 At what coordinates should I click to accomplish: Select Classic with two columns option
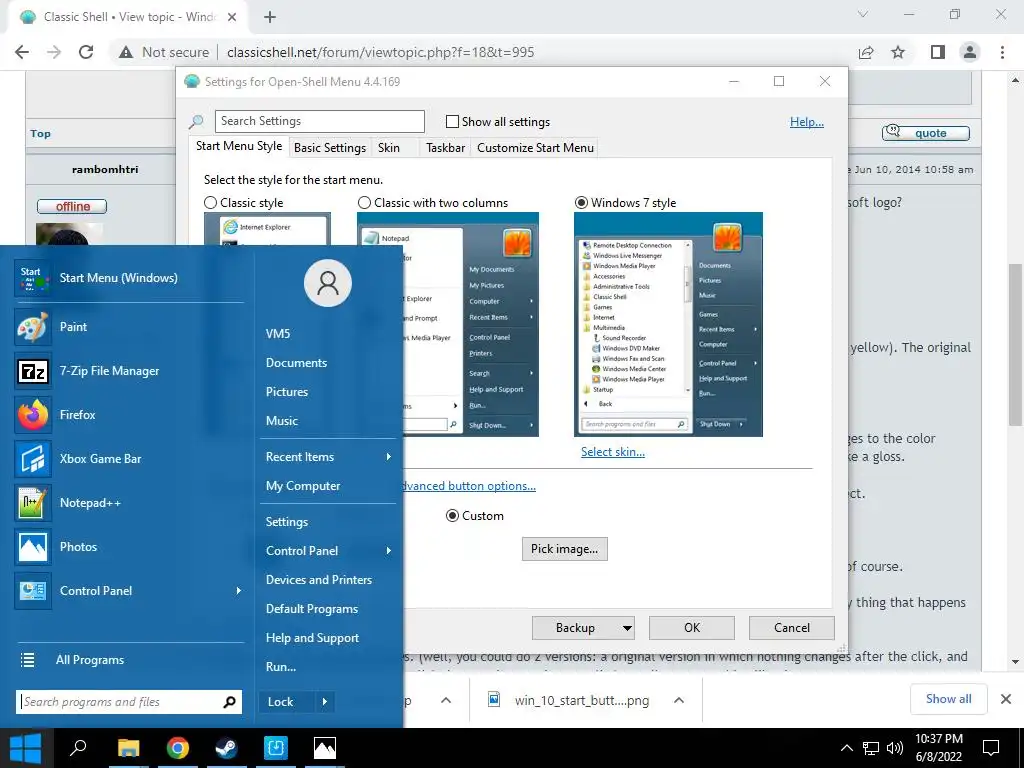[364, 202]
